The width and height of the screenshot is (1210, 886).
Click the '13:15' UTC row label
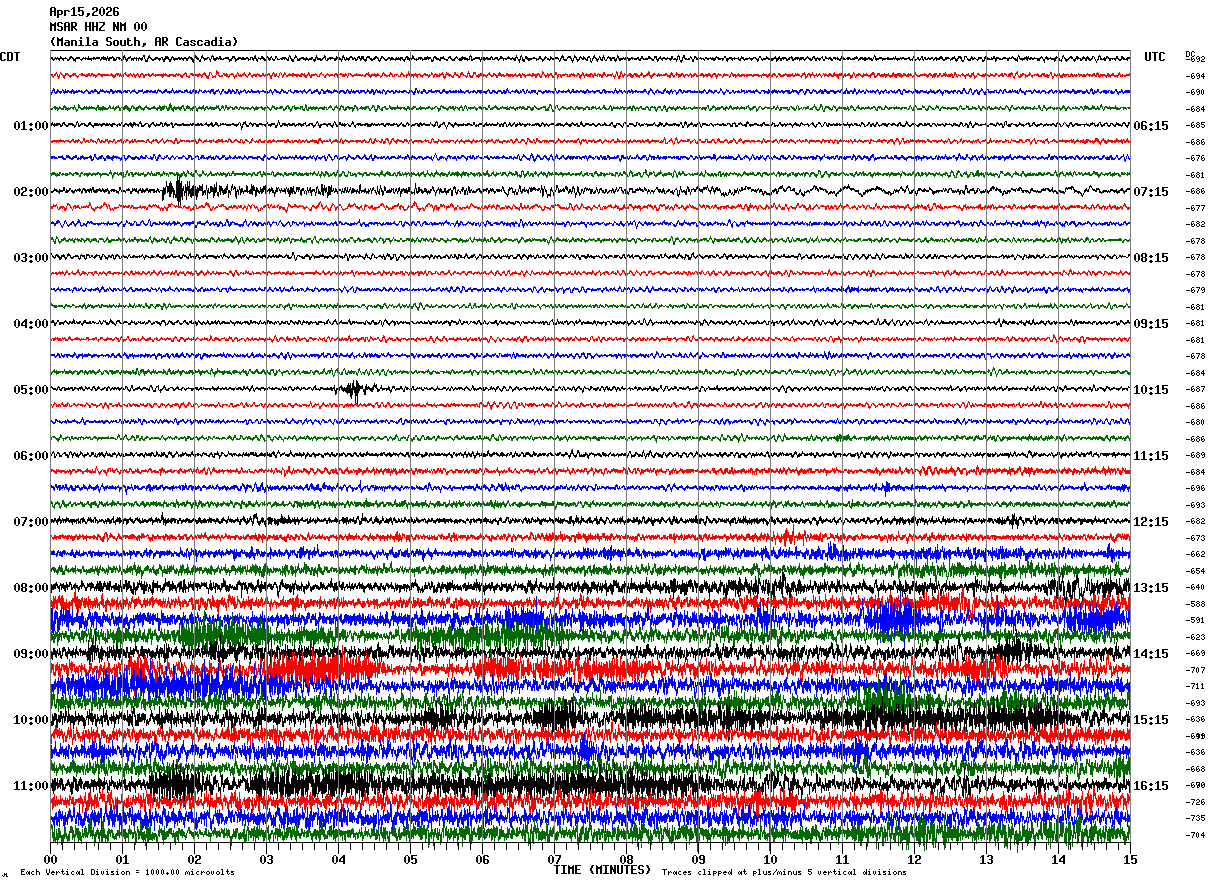[x=1151, y=588]
